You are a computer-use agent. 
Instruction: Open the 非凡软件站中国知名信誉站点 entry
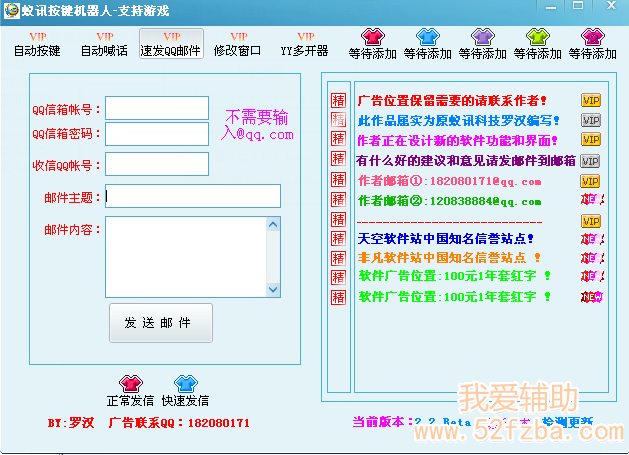coord(448,258)
